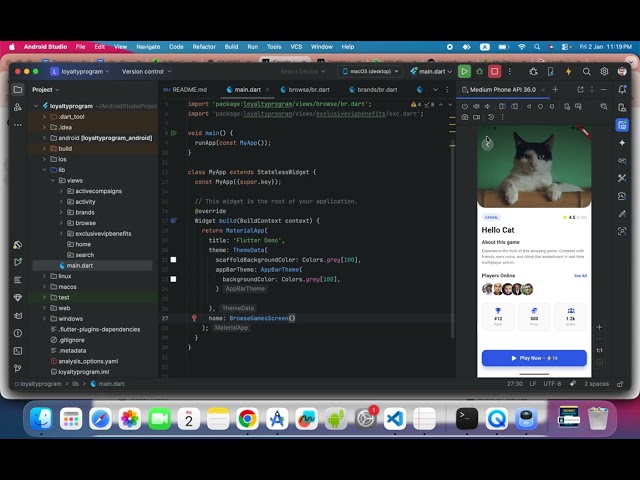Raise emulator volume up icon
640x480 pixels.
point(476,107)
